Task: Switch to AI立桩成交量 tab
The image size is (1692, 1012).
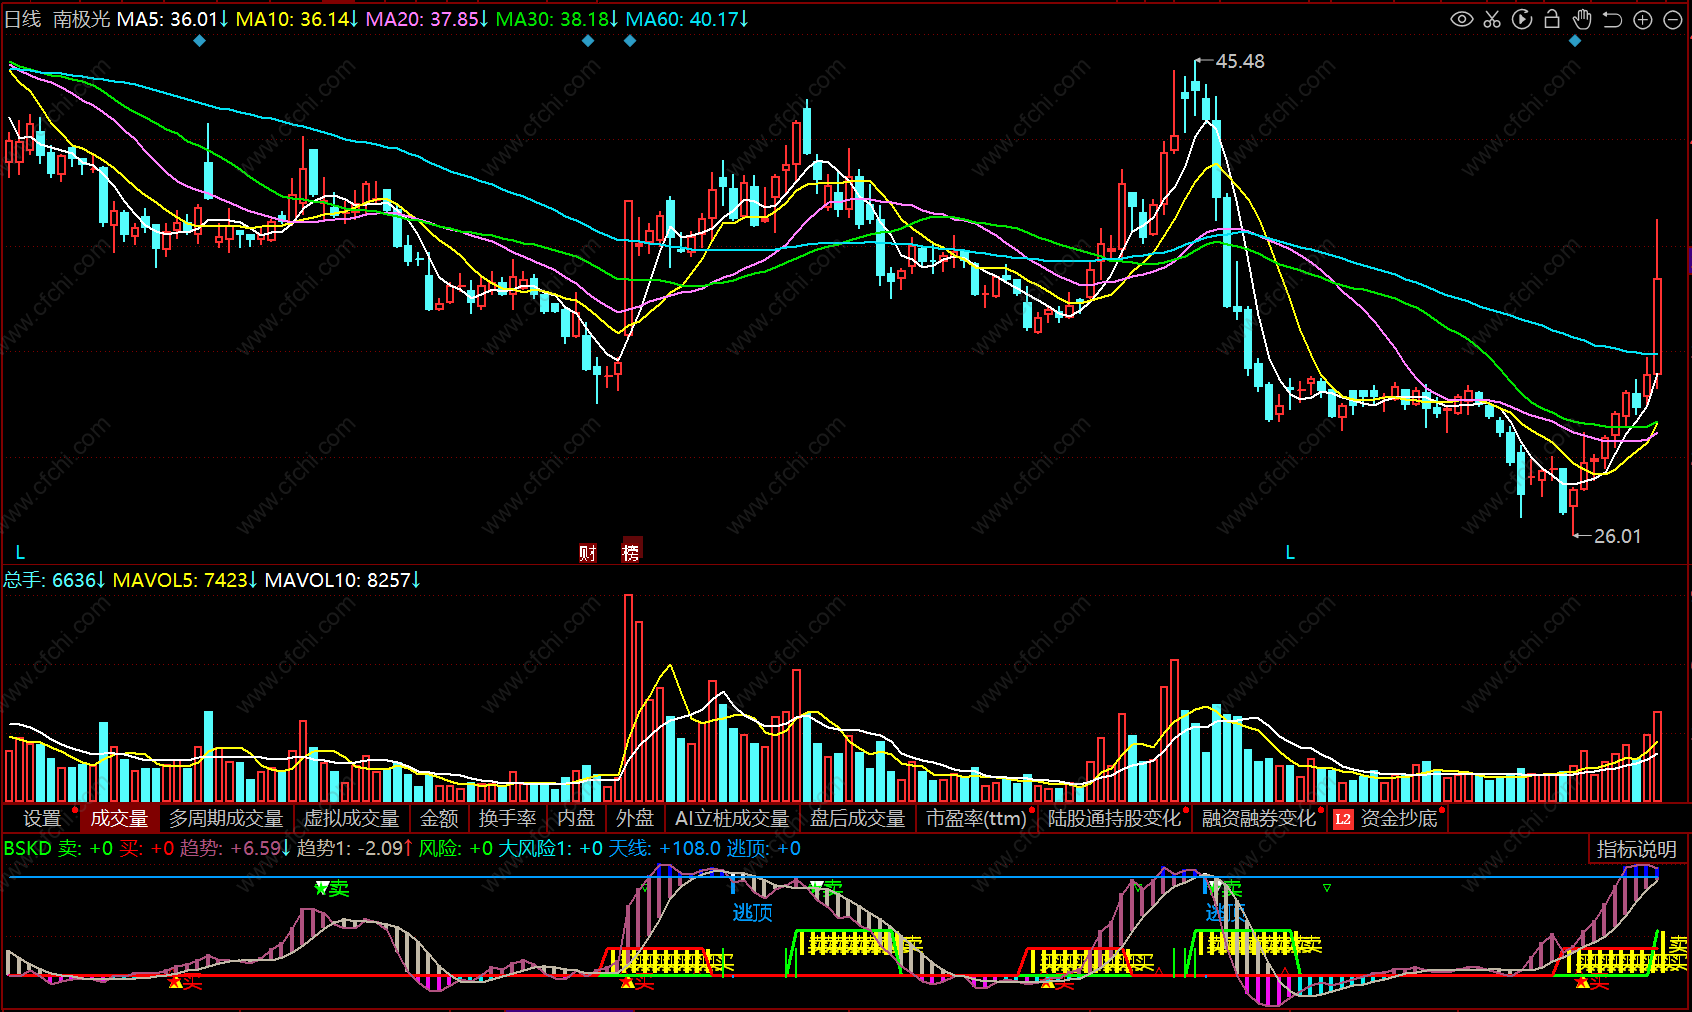Action: [732, 818]
